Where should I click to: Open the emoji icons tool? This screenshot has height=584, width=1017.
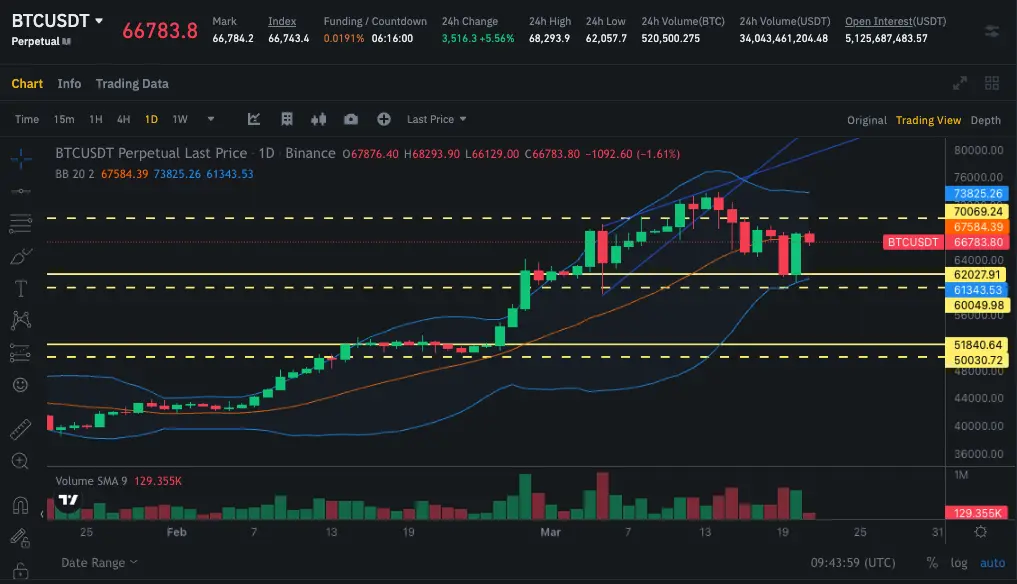[x=20, y=385]
